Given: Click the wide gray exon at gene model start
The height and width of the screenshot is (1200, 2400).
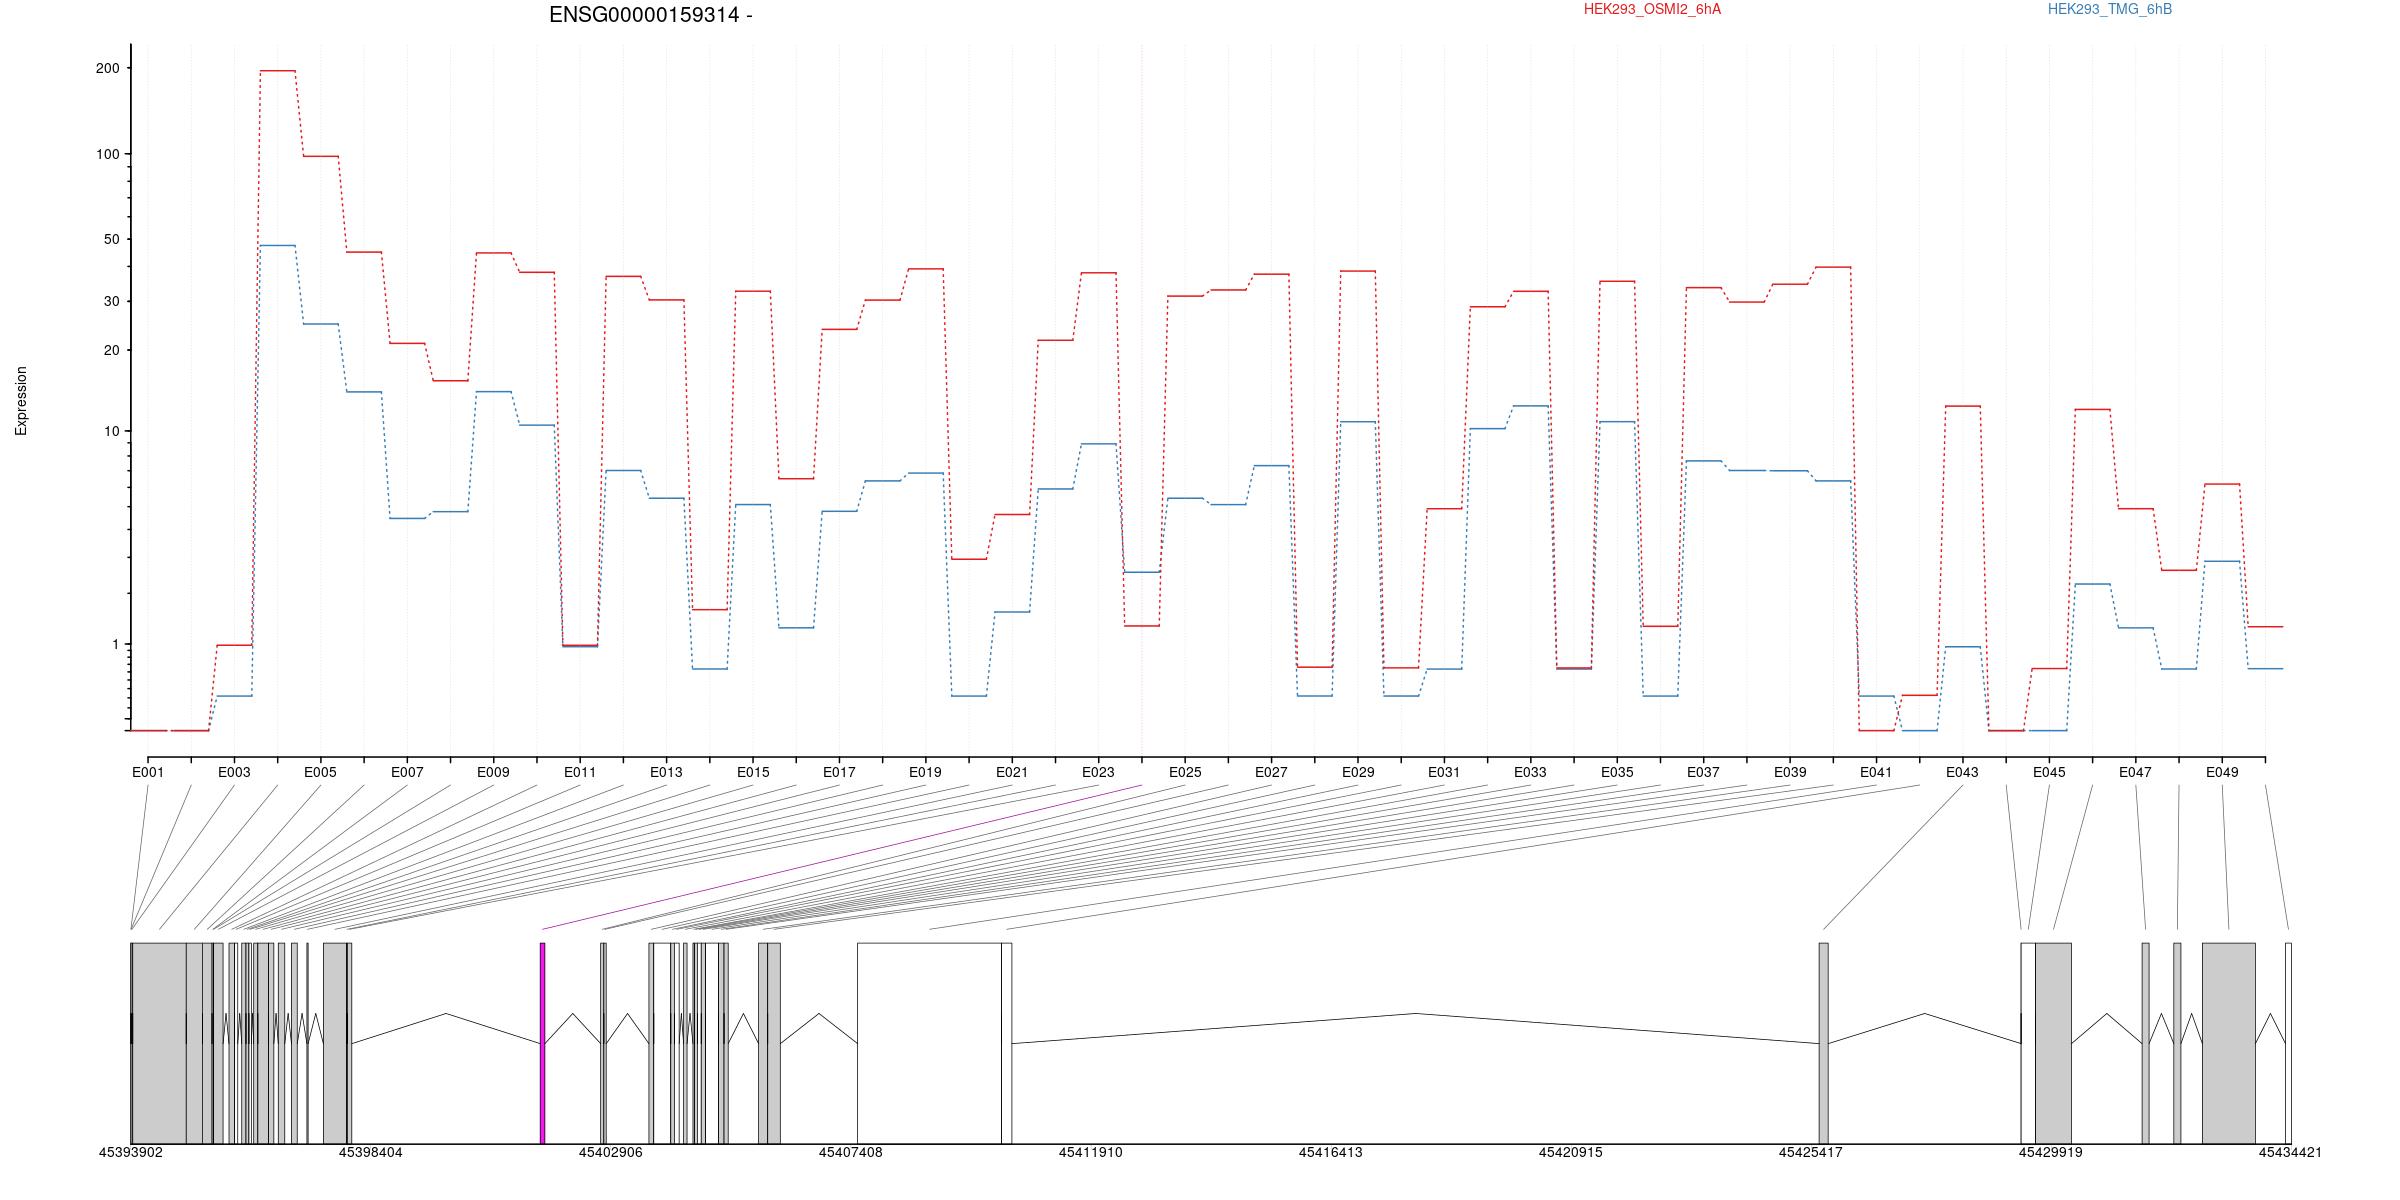Looking at the screenshot, I should [159, 1043].
